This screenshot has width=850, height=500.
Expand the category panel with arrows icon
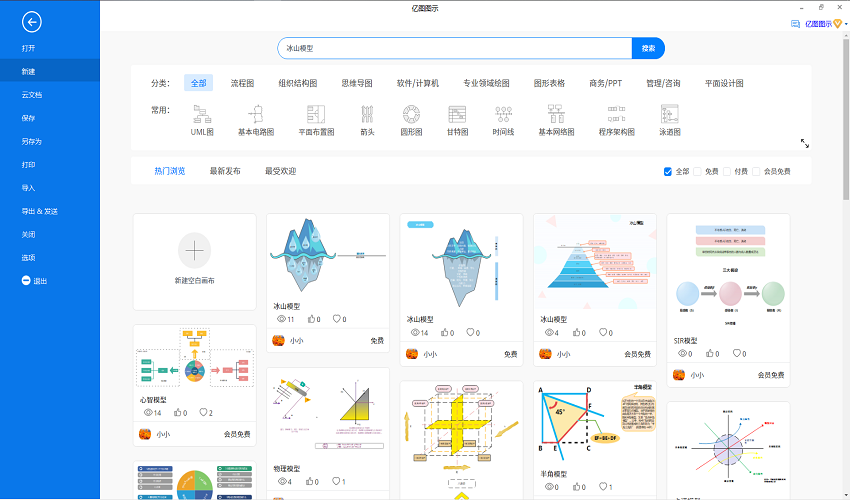point(805,144)
